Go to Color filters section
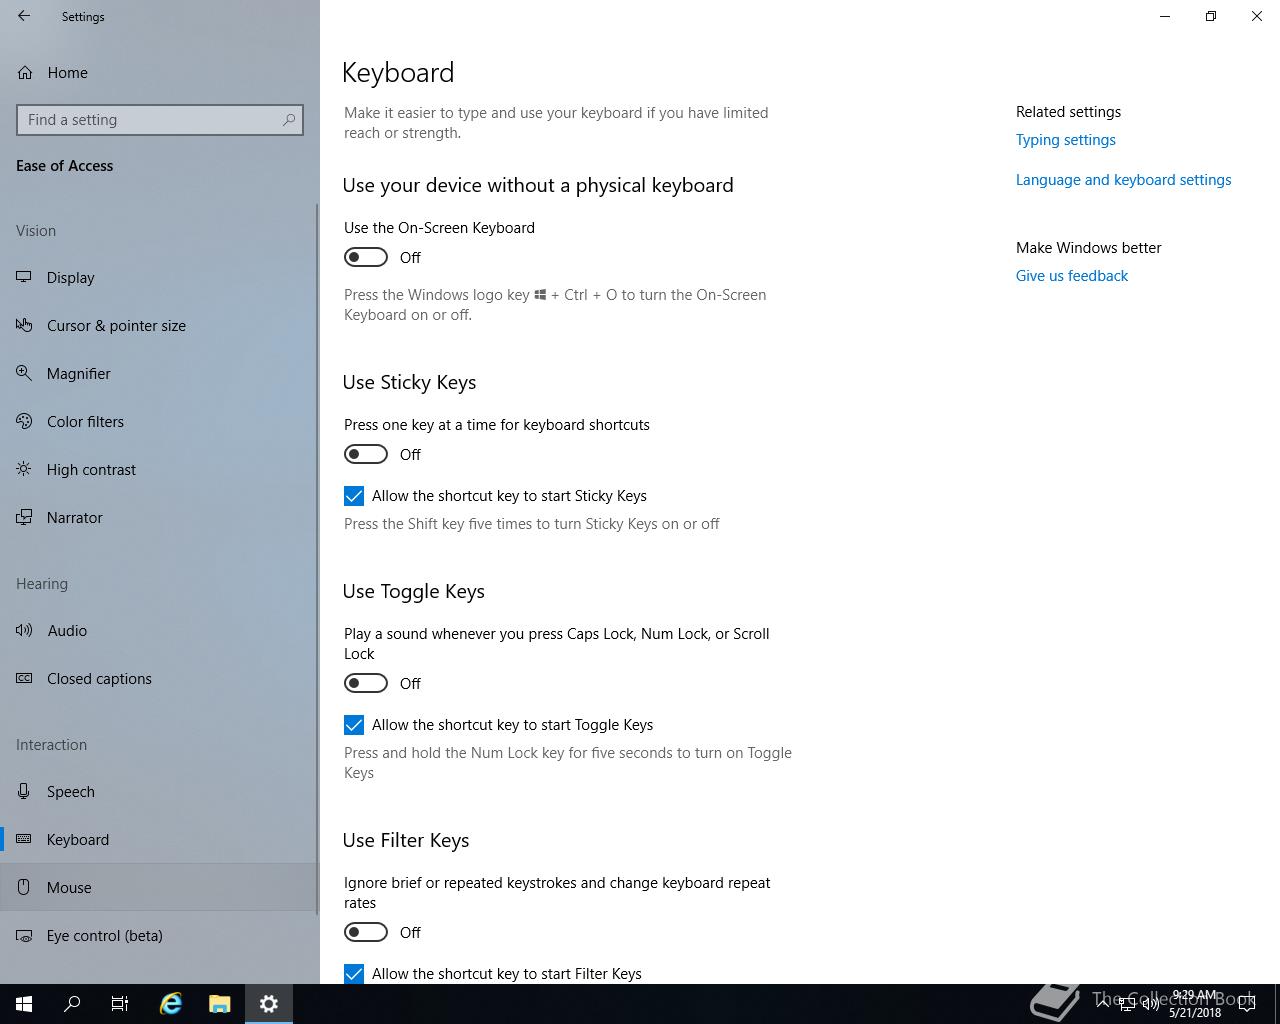1280x1024 pixels. (160, 421)
